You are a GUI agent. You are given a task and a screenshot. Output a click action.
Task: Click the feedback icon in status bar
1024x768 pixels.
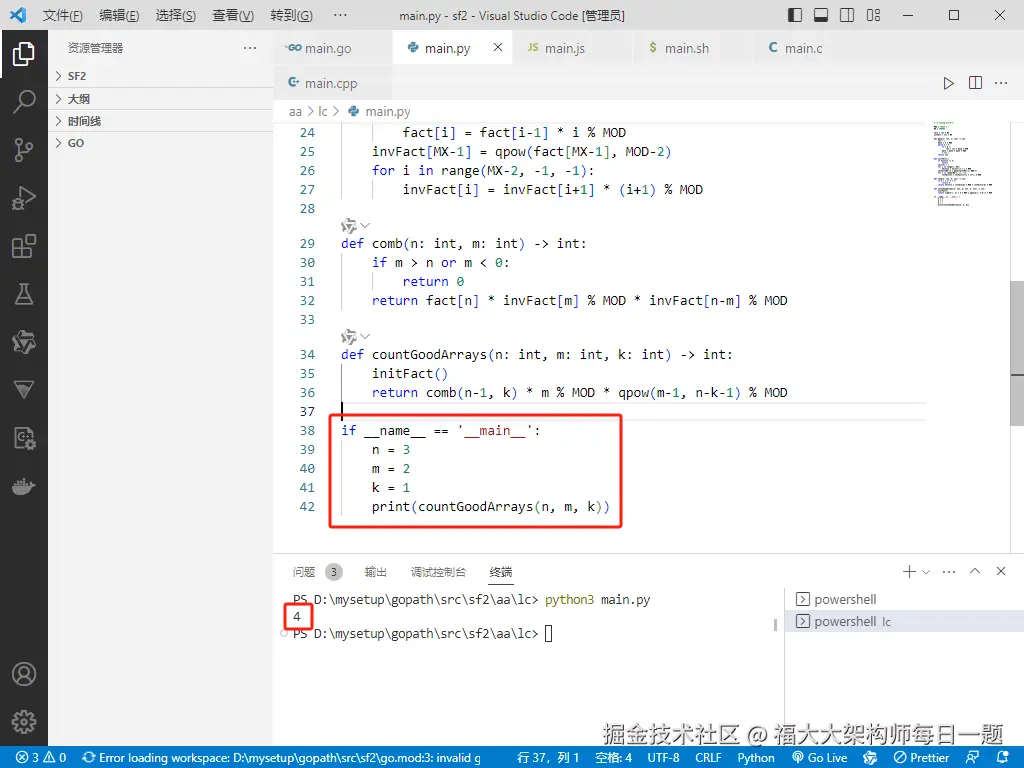pyautogui.click(x=972, y=758)
